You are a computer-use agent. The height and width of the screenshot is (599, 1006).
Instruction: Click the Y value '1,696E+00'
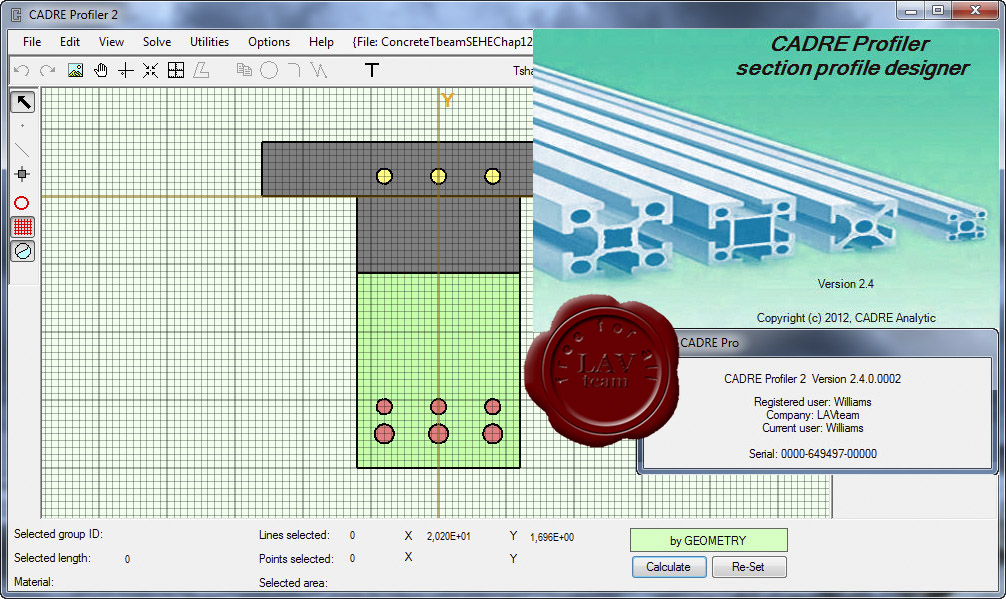pos(552,537)
